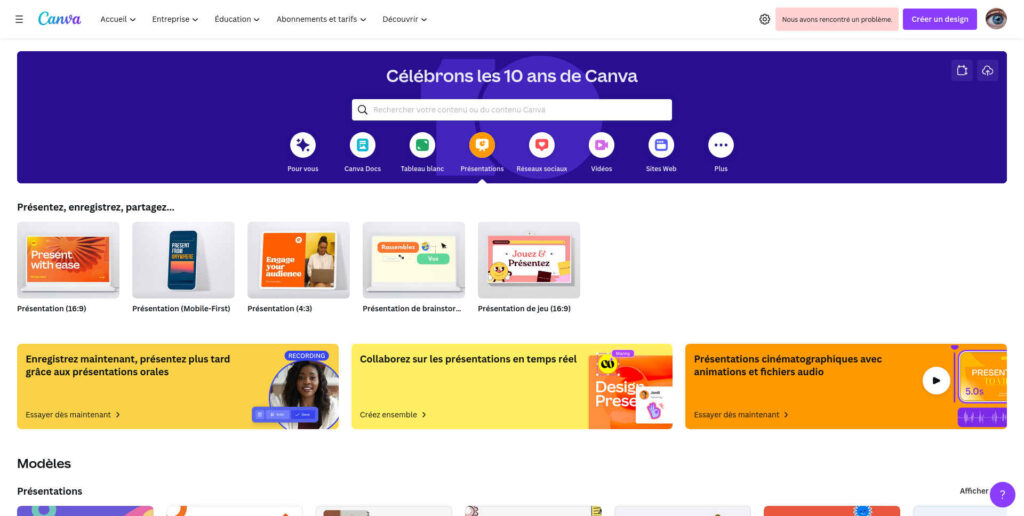Open the settings gear icon
1024x516 pixels.
pyautogui.click(x=765, y=20)
